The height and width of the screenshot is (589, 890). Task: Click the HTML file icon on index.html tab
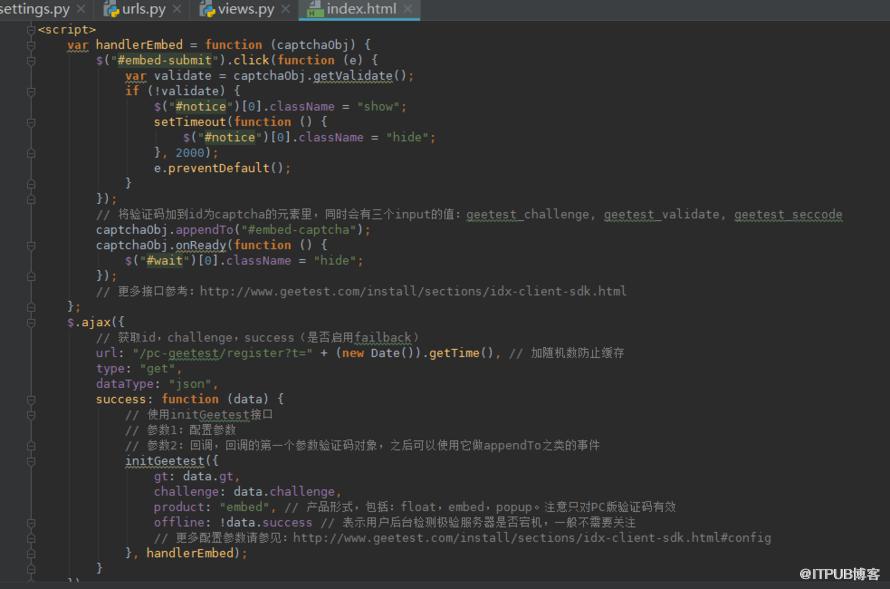(315, 9)
